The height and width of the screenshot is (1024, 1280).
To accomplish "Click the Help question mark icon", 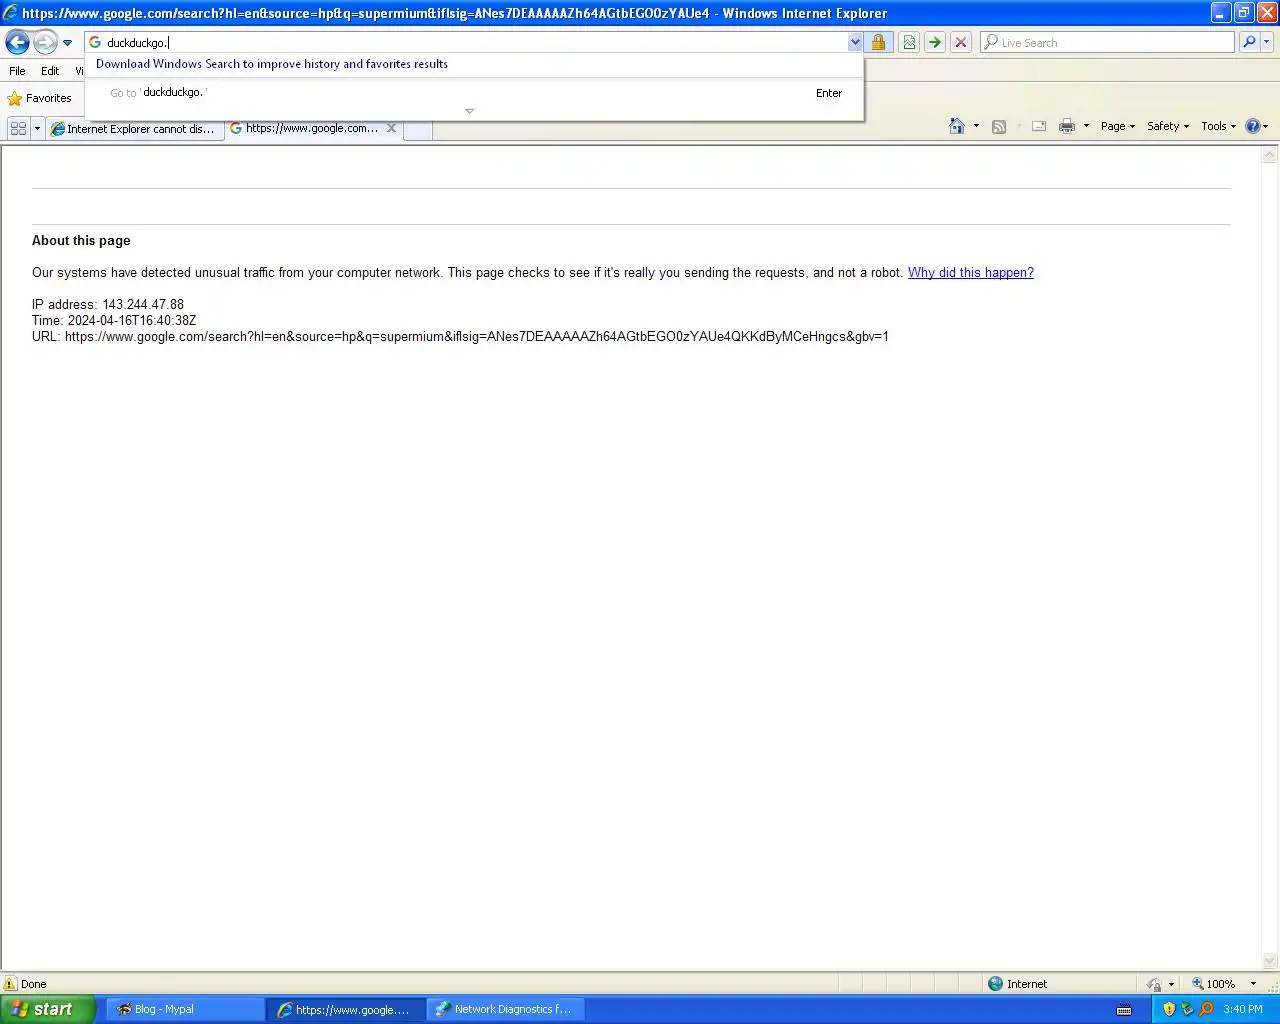I will [1253, 126].
